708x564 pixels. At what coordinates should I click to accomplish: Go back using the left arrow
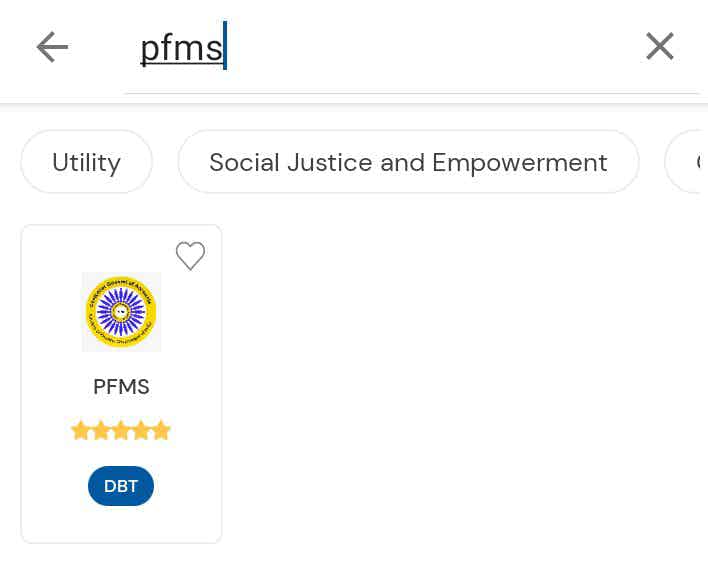(x=52, y=47)
